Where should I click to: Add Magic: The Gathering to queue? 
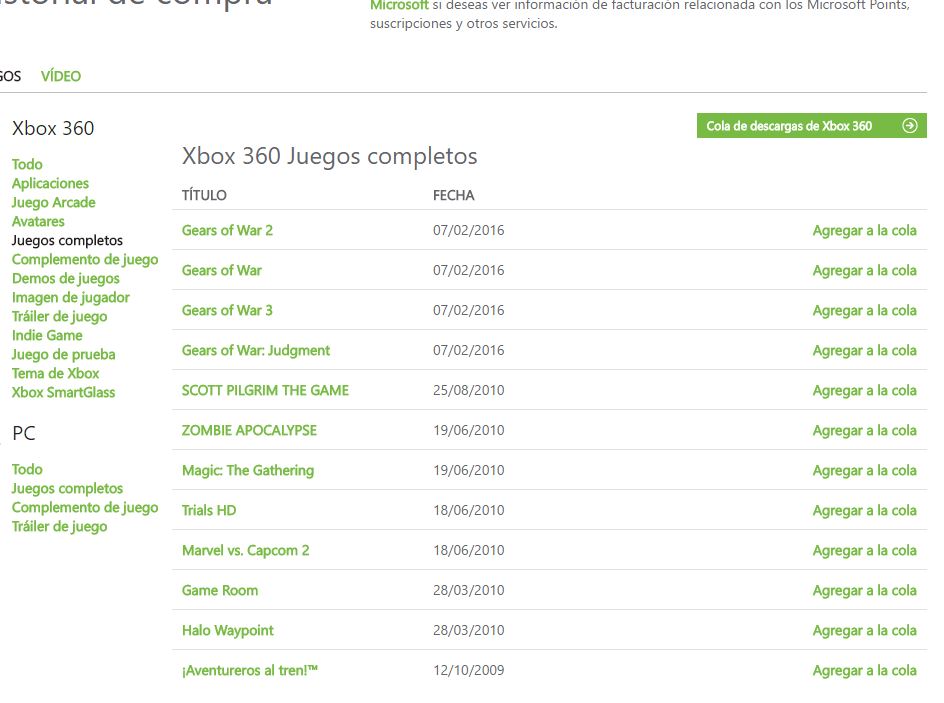(865, 471)
